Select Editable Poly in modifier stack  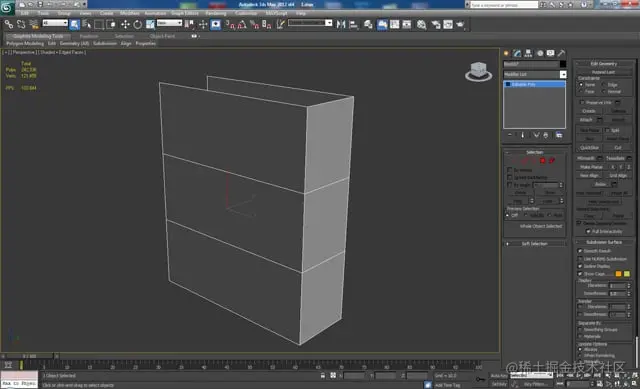534,84
